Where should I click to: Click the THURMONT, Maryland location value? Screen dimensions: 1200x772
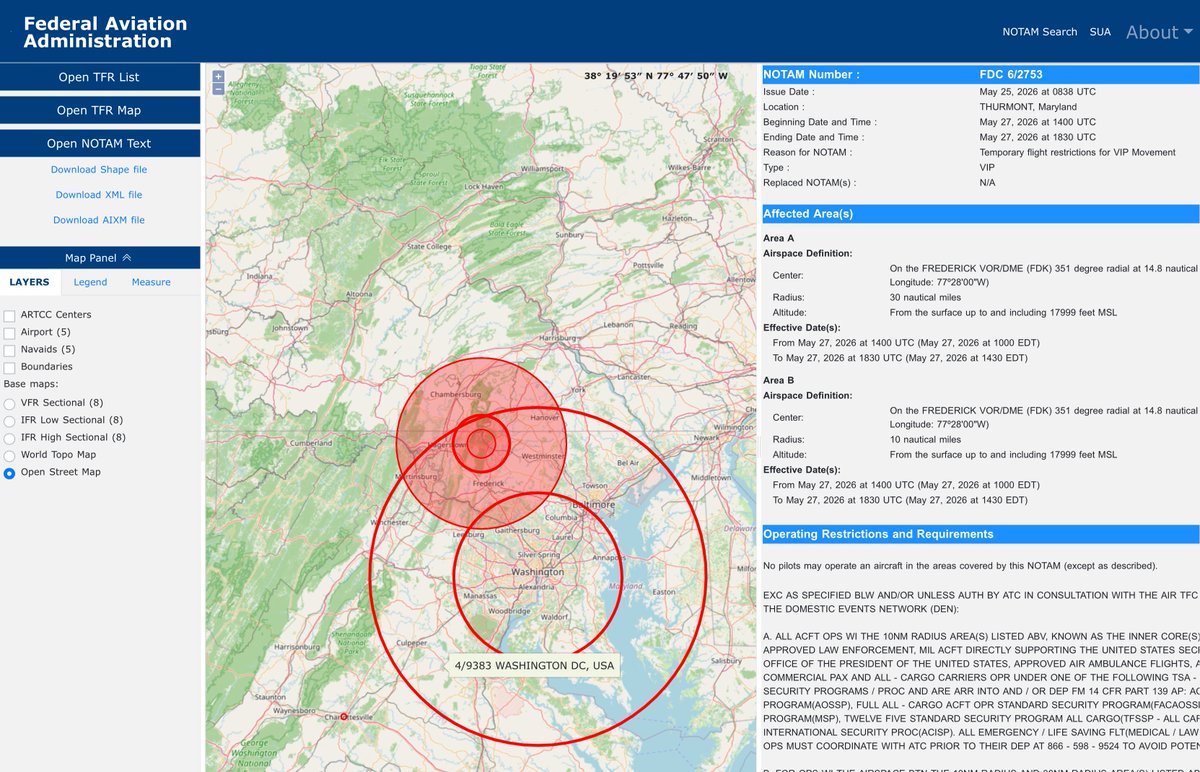(1028, 107)
